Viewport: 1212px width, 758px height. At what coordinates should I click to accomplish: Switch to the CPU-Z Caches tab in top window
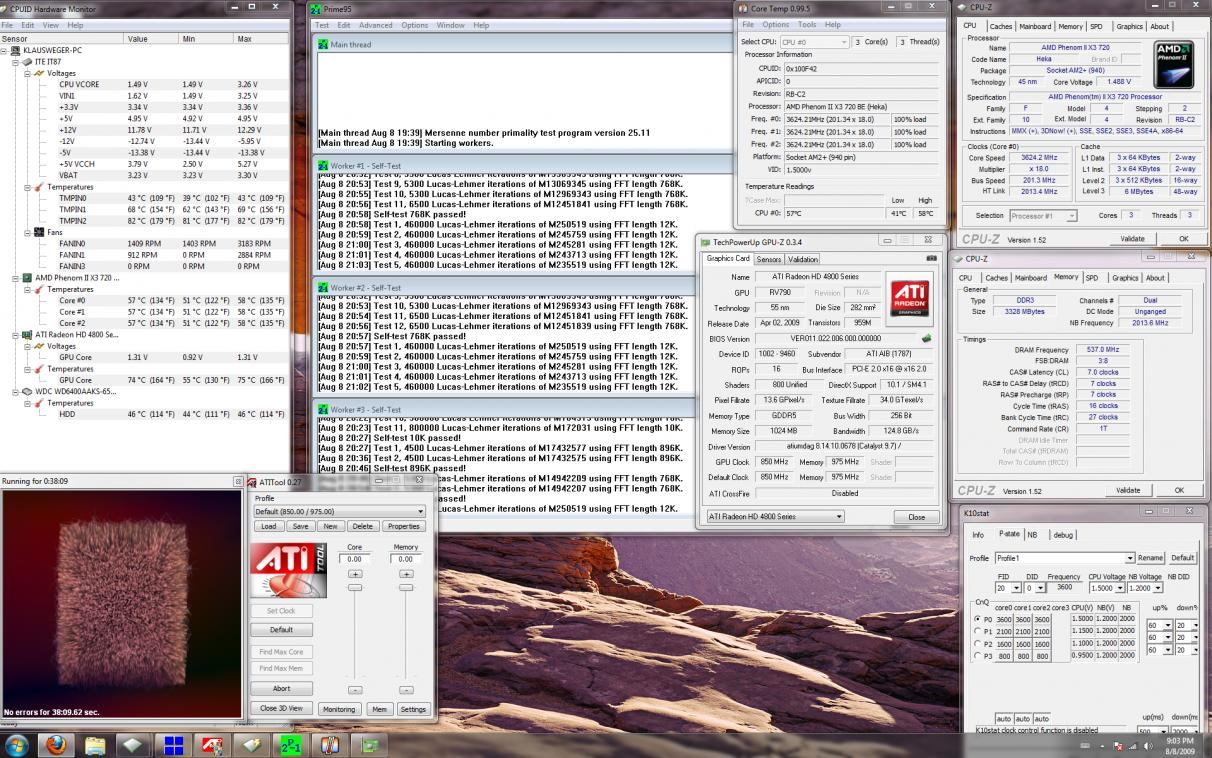pyautogui.click(x=1000, y=27)
